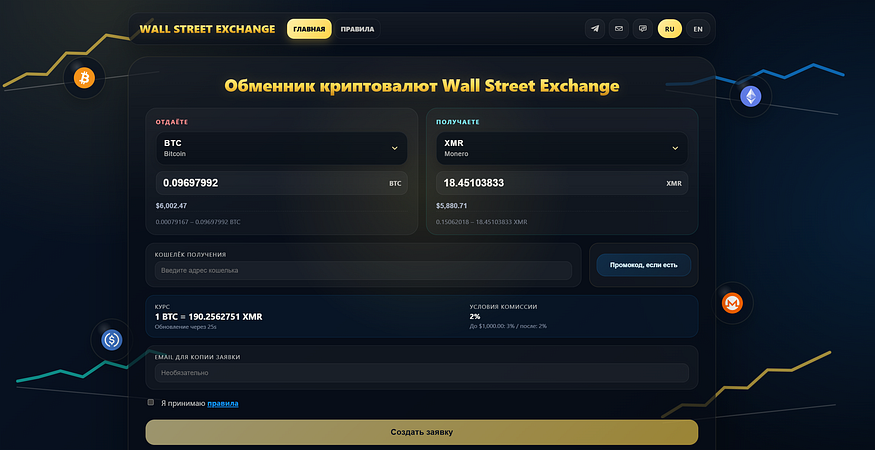This screenshot has width=875, height=450.
Task: Go to the Главная tab
Action: click(x=309, y=29)
